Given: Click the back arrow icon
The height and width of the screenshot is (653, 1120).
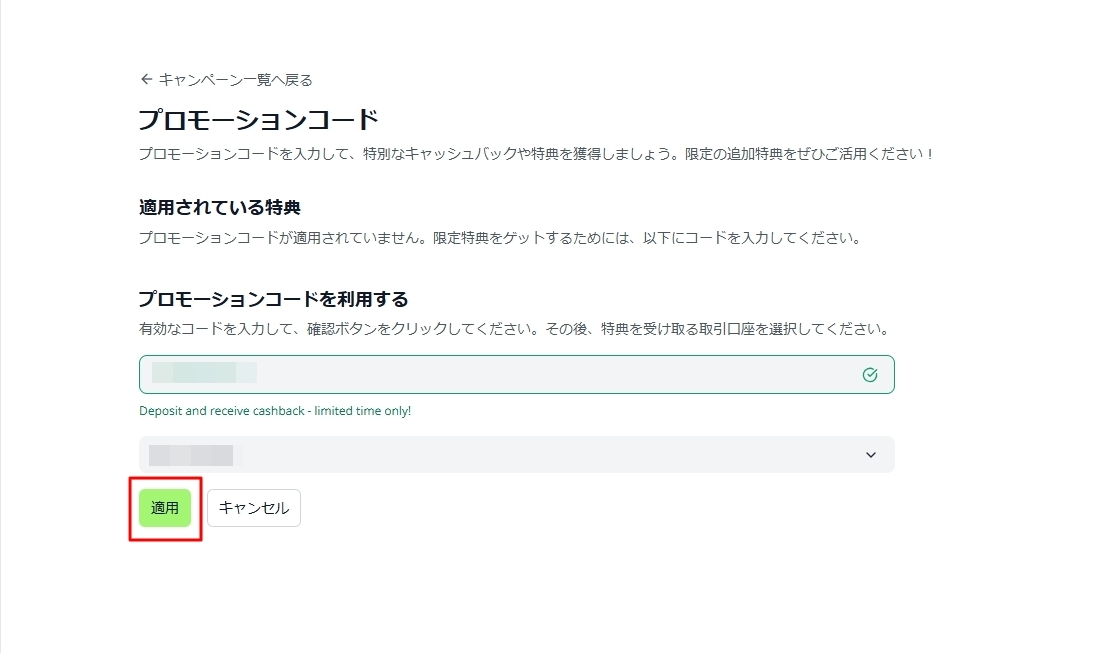Looking at the screenshot, I should pyautogui.click(x=146, y=79).
